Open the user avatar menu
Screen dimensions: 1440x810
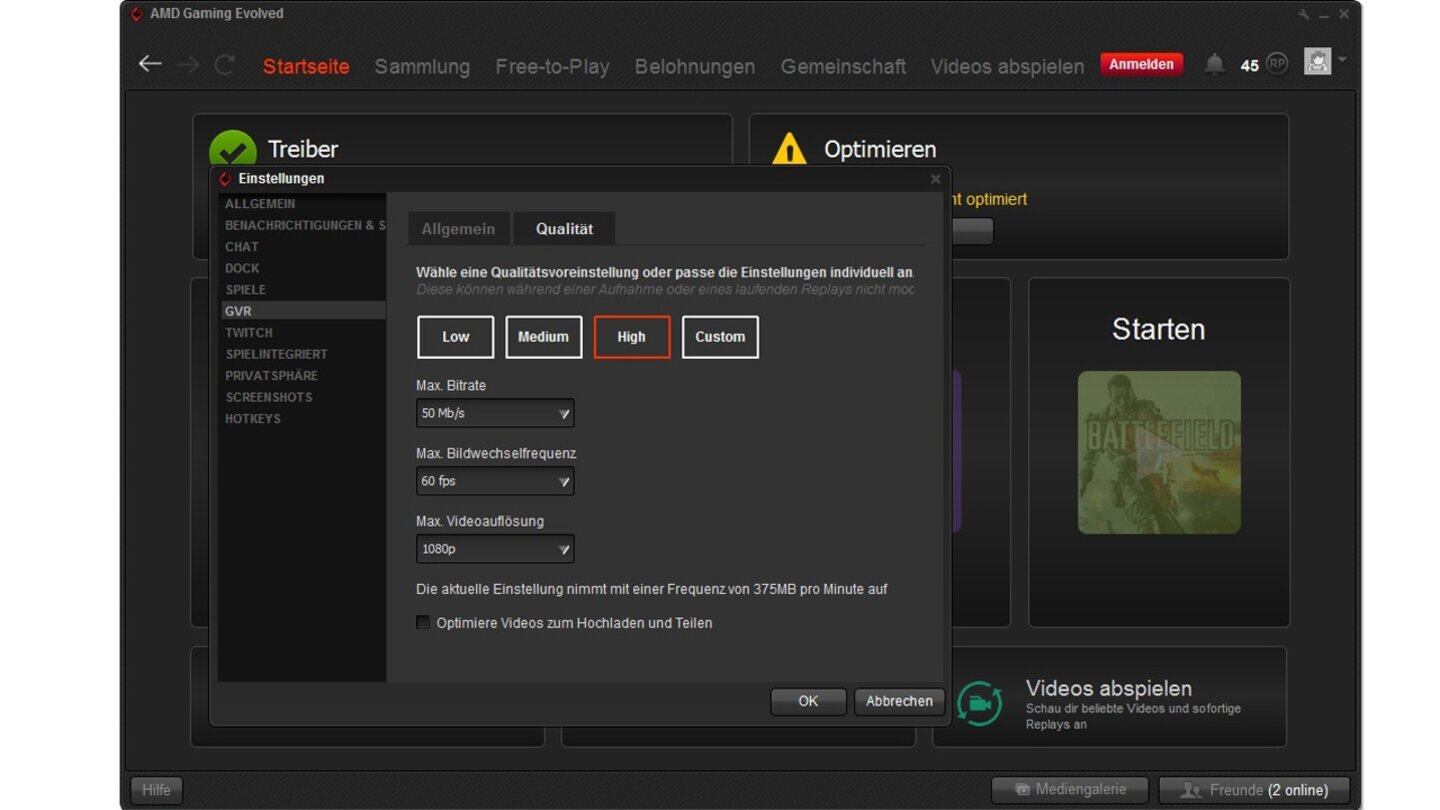[1317, 62]
